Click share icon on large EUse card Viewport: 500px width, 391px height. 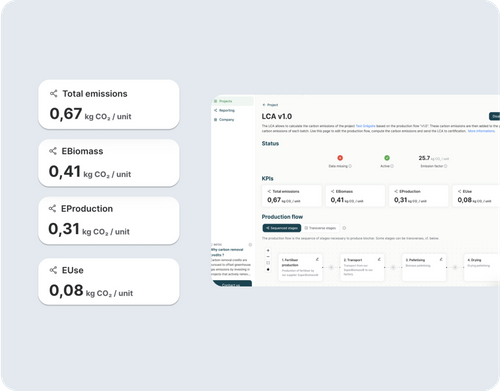tap(53, 270)
